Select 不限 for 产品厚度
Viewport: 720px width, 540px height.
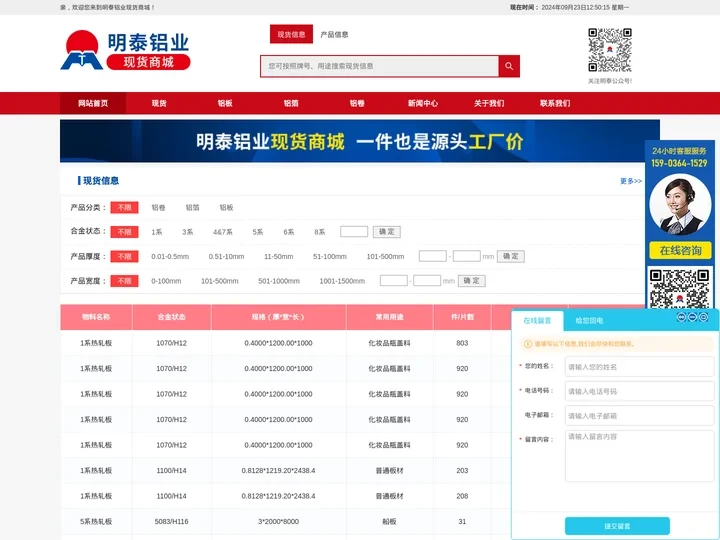point(124,256)
